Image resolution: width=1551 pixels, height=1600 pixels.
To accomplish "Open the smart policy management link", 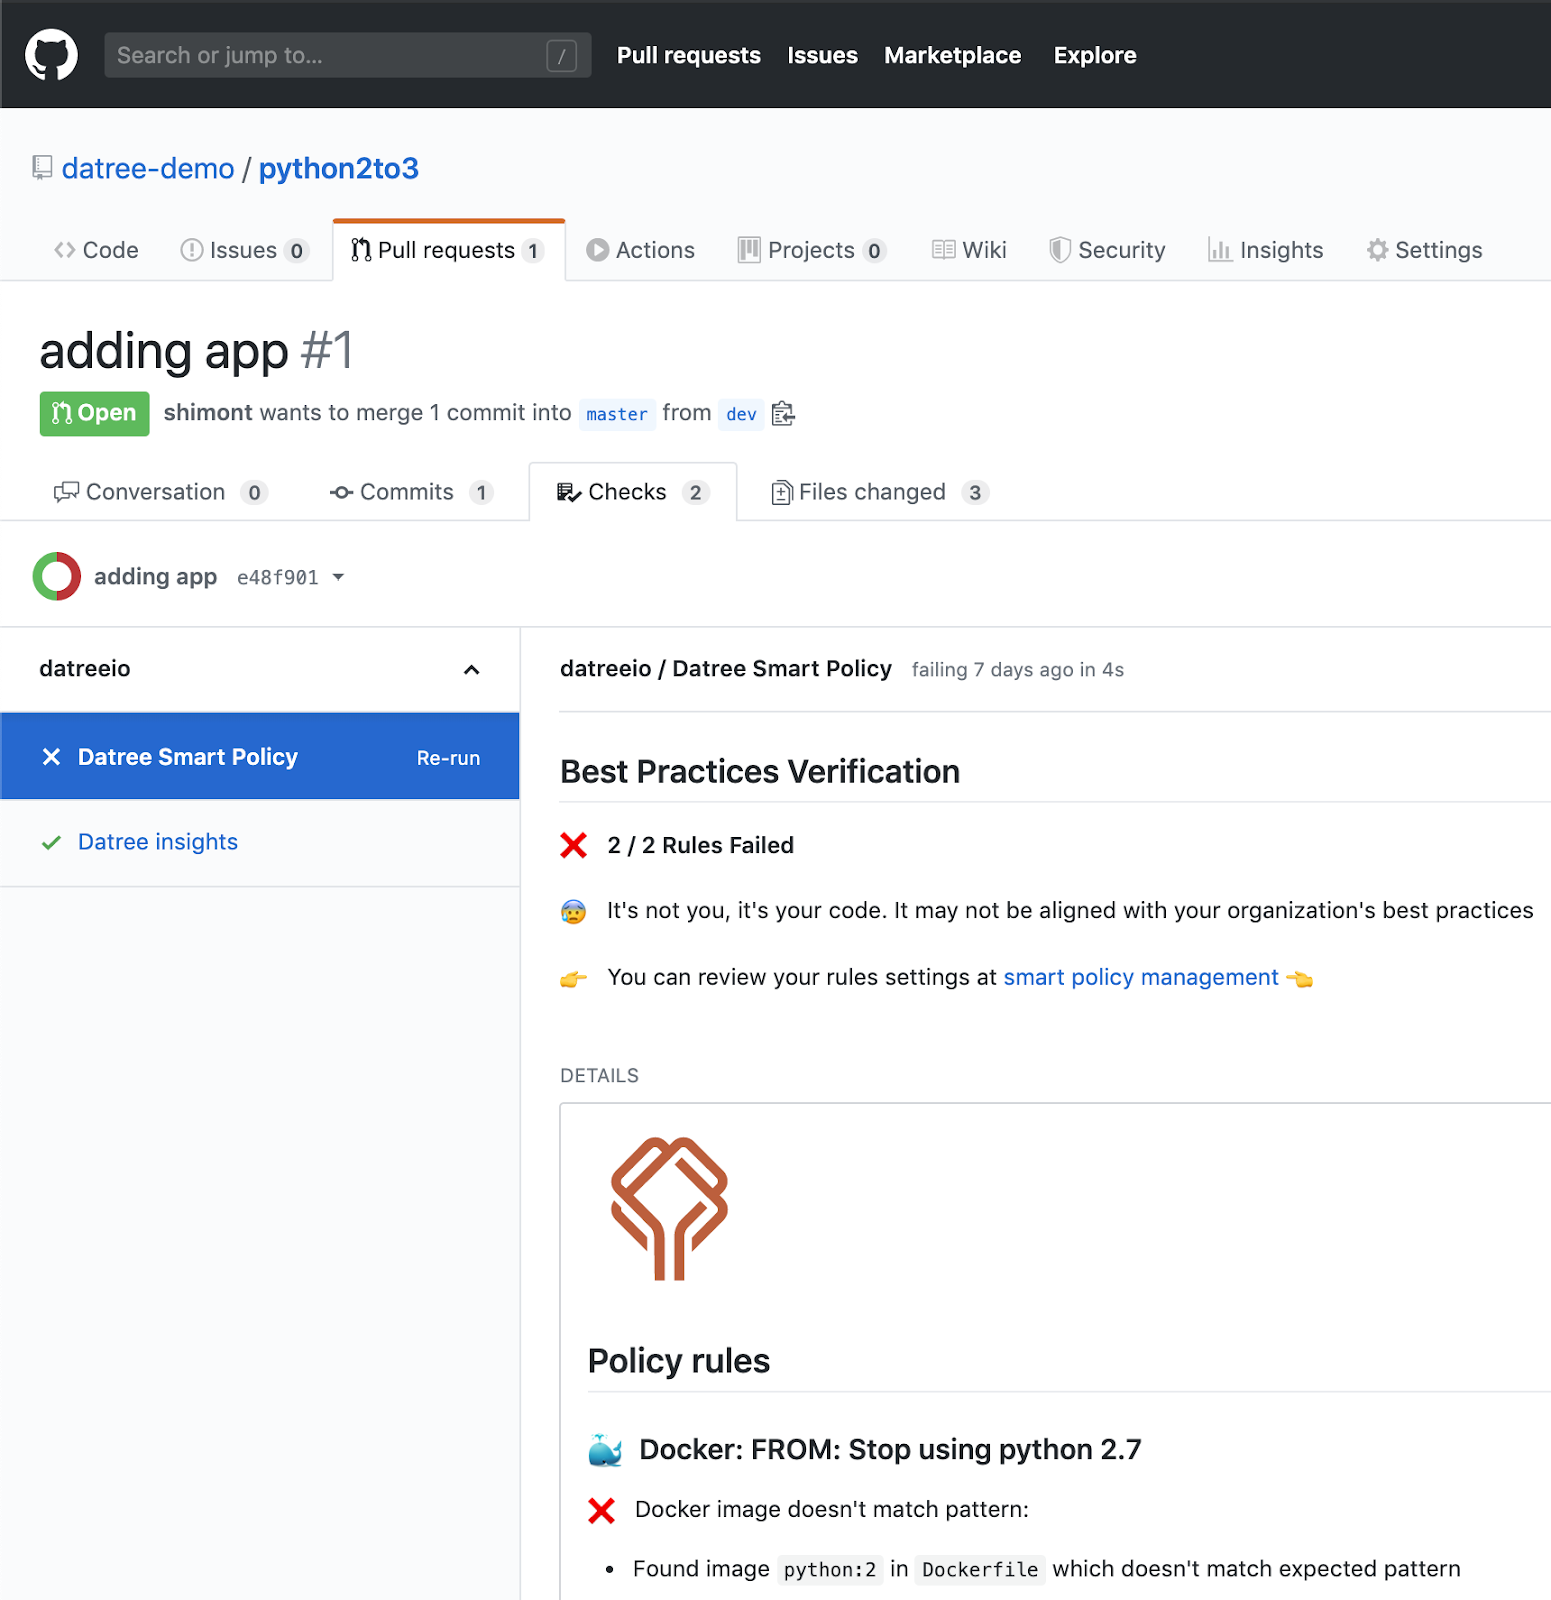I will (x=1141, y=977).
